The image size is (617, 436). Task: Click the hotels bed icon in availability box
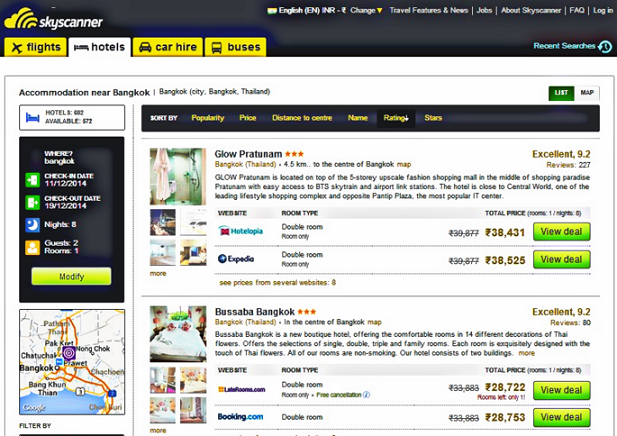[x=32, y=117]
